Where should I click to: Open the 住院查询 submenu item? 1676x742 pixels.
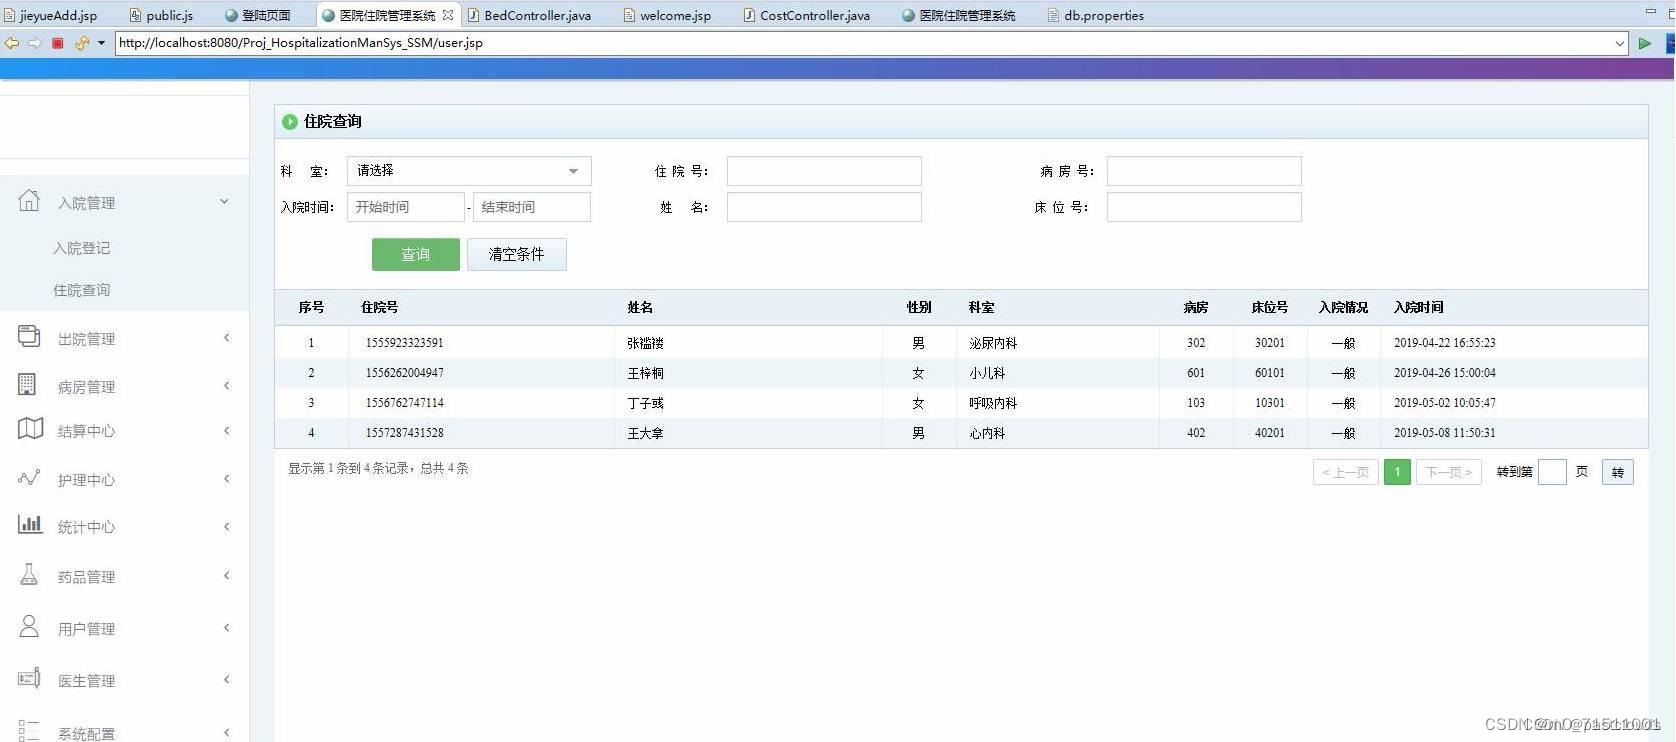tap(82, 290)
